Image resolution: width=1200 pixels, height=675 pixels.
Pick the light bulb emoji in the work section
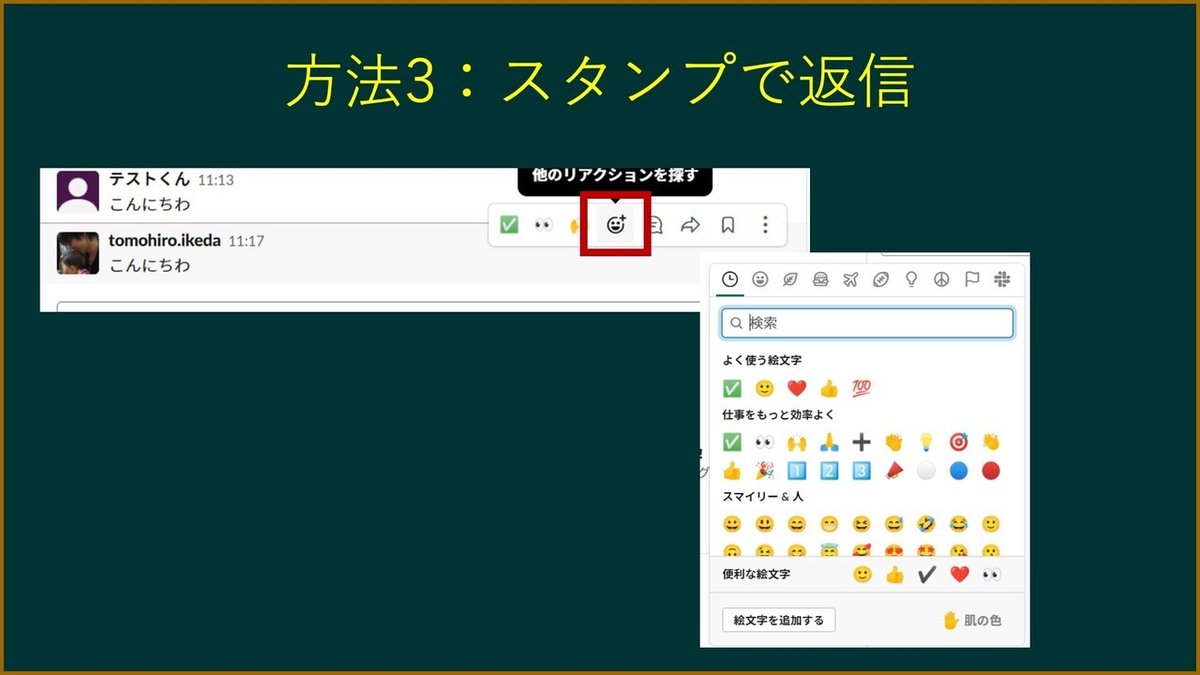tap(925, 442)
